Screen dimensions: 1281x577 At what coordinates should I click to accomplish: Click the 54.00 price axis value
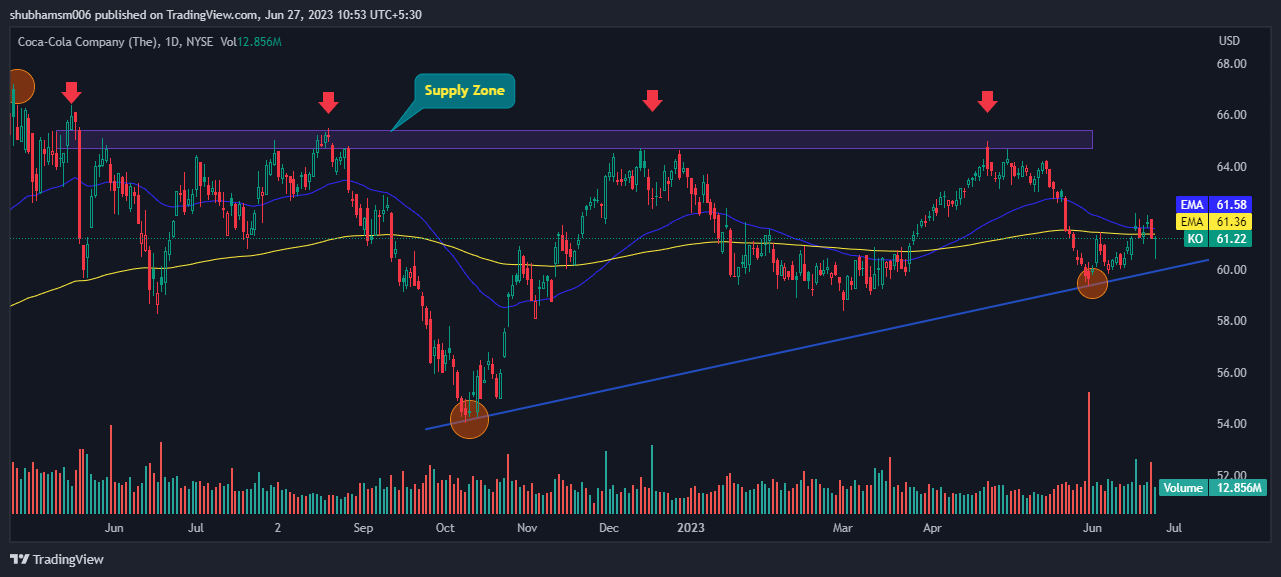click(1231, 424)
